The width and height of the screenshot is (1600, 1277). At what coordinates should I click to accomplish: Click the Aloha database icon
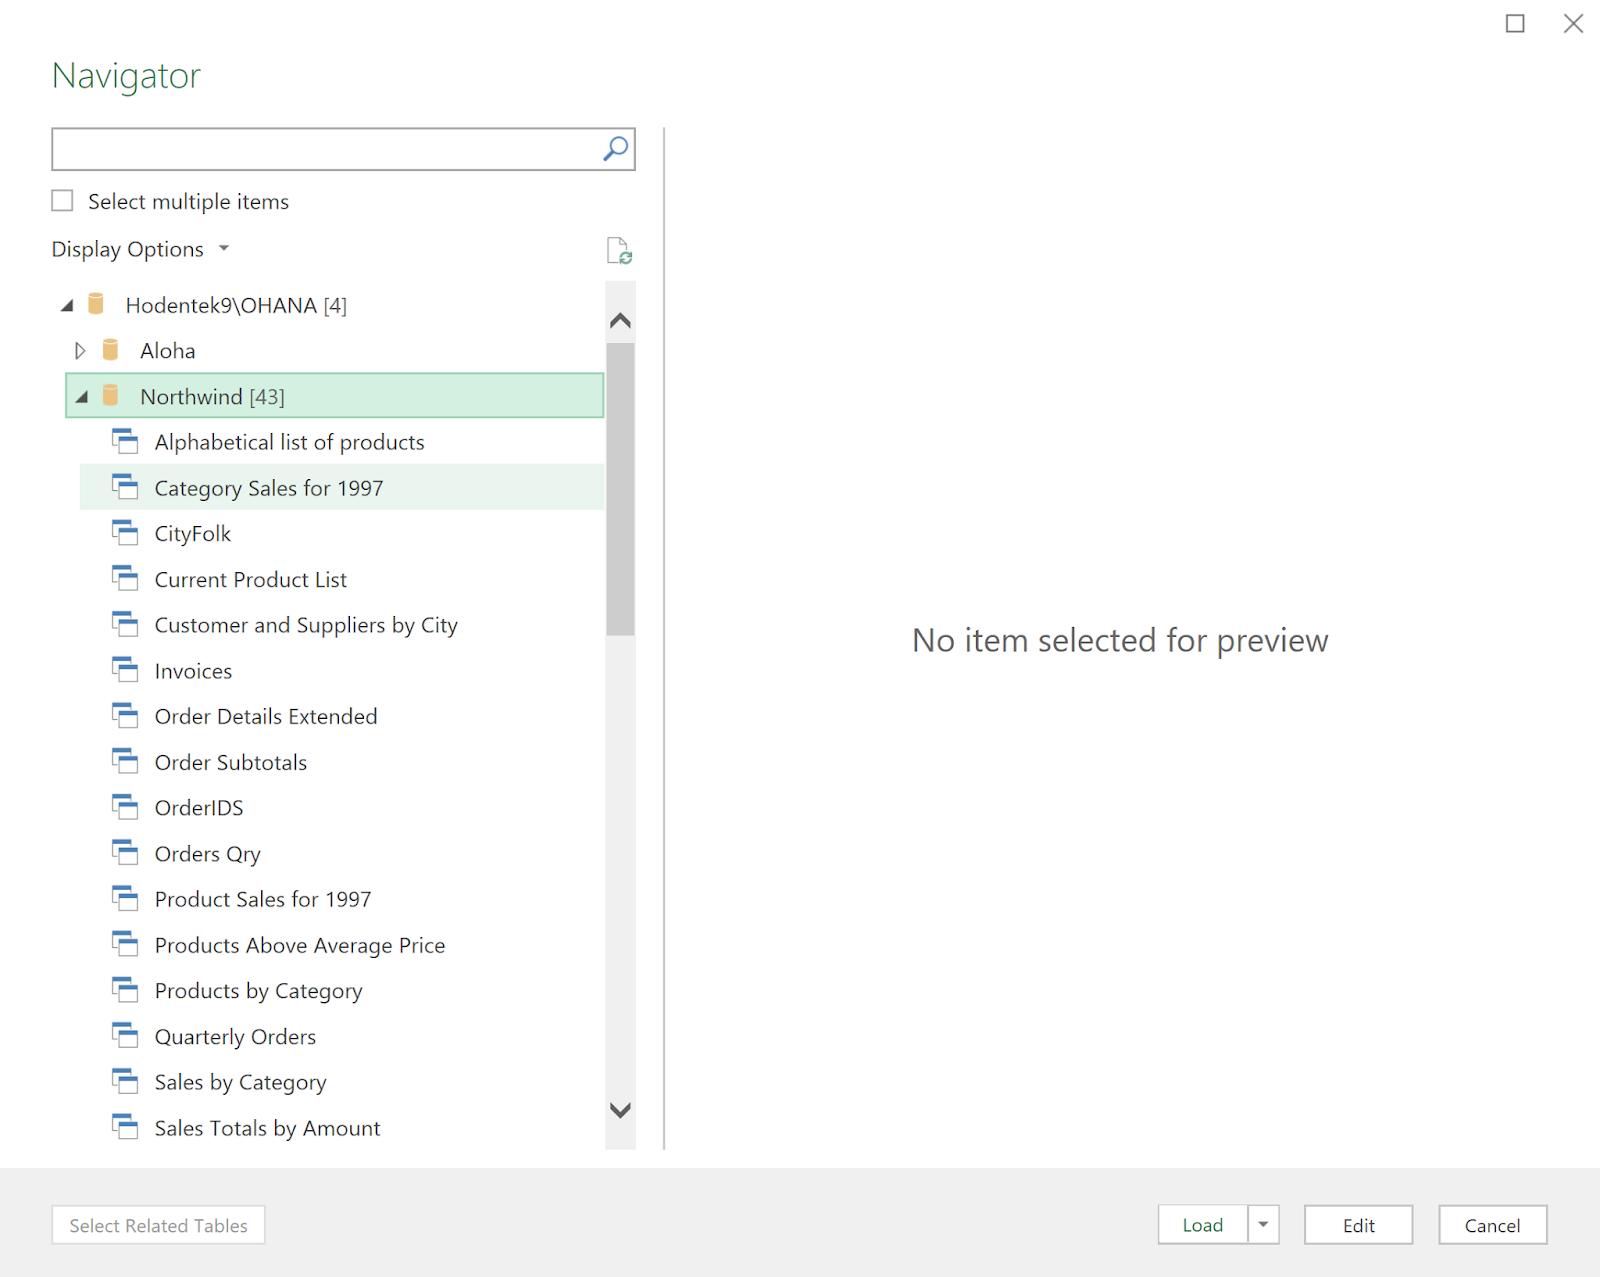pyautogui.click(x=110, y=350)
